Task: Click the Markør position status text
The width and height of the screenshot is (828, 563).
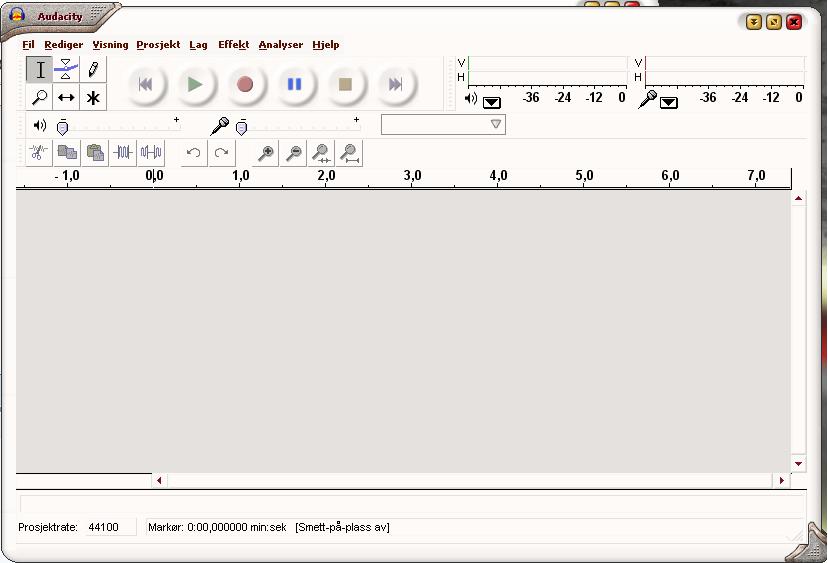Action: coord(217,527)
